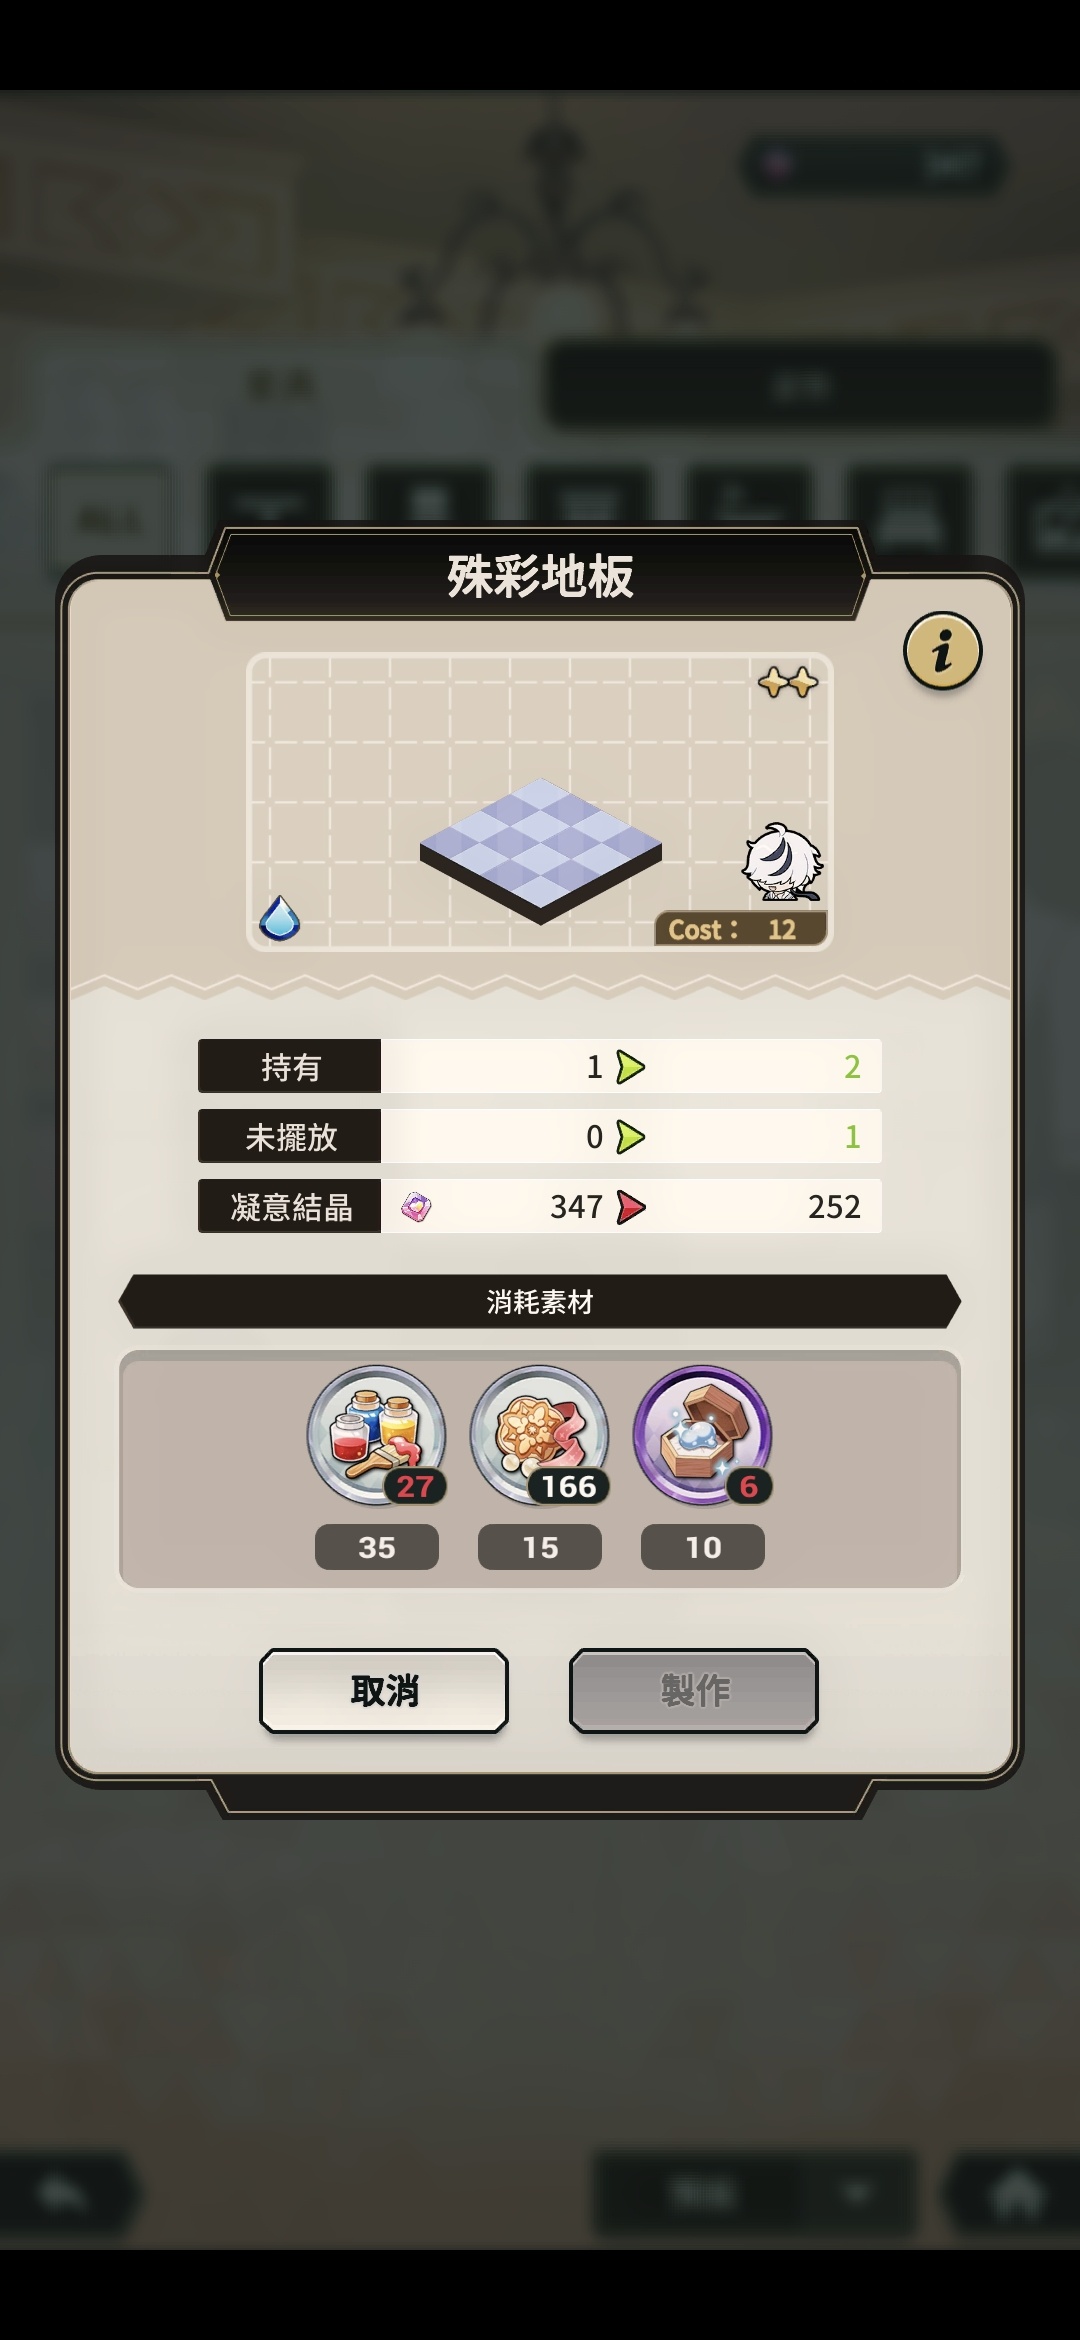Tap the white-haired chibi character icon
Image resolution: width=1080 pixels, height=2340 pixels.
782,862
